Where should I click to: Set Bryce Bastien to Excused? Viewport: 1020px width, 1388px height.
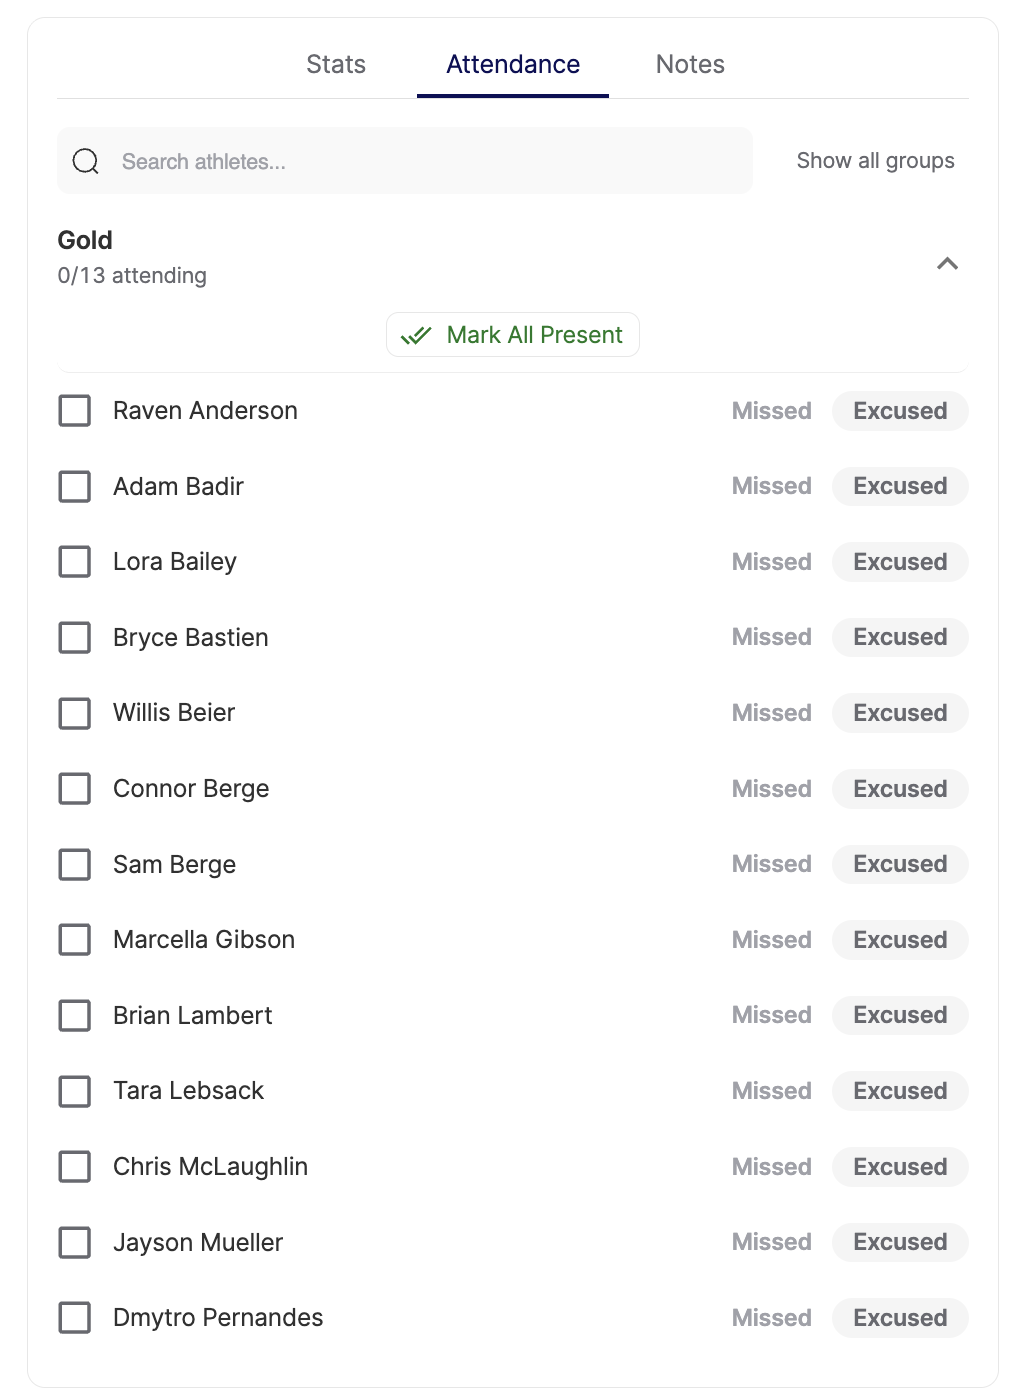pyautogui.click(x=900, y=637)
